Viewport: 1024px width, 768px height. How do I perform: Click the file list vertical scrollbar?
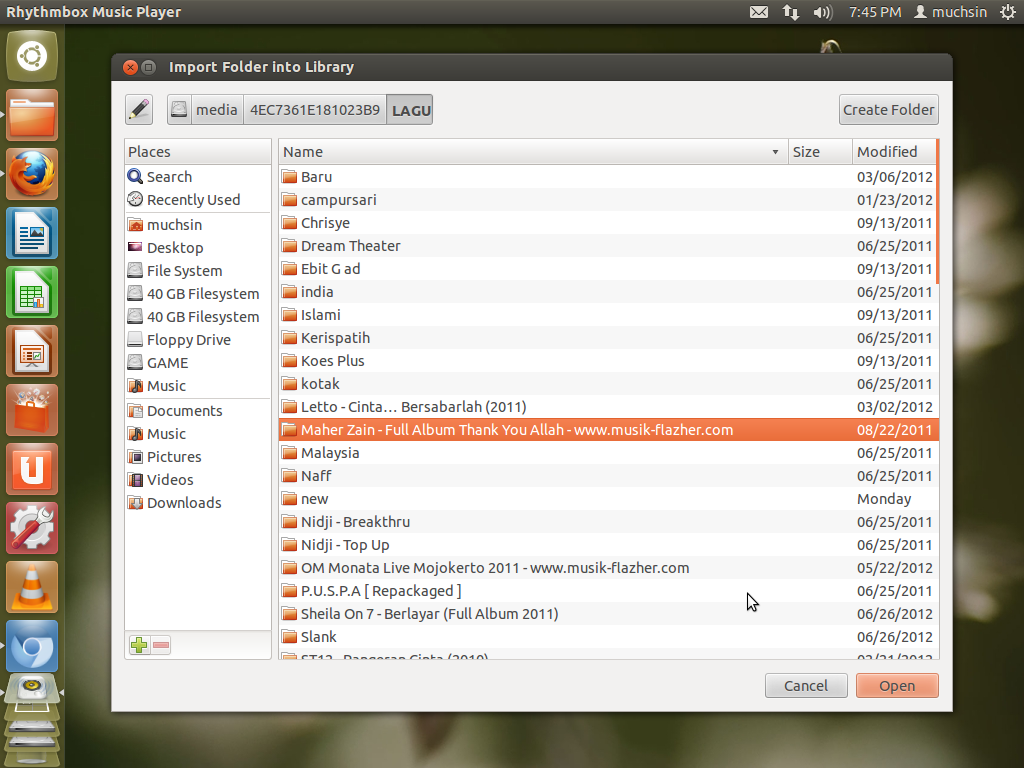[x=937, y=212]
